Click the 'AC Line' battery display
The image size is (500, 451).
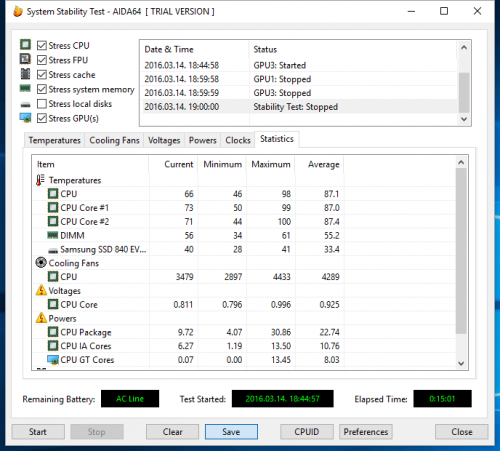click(130, 399)
